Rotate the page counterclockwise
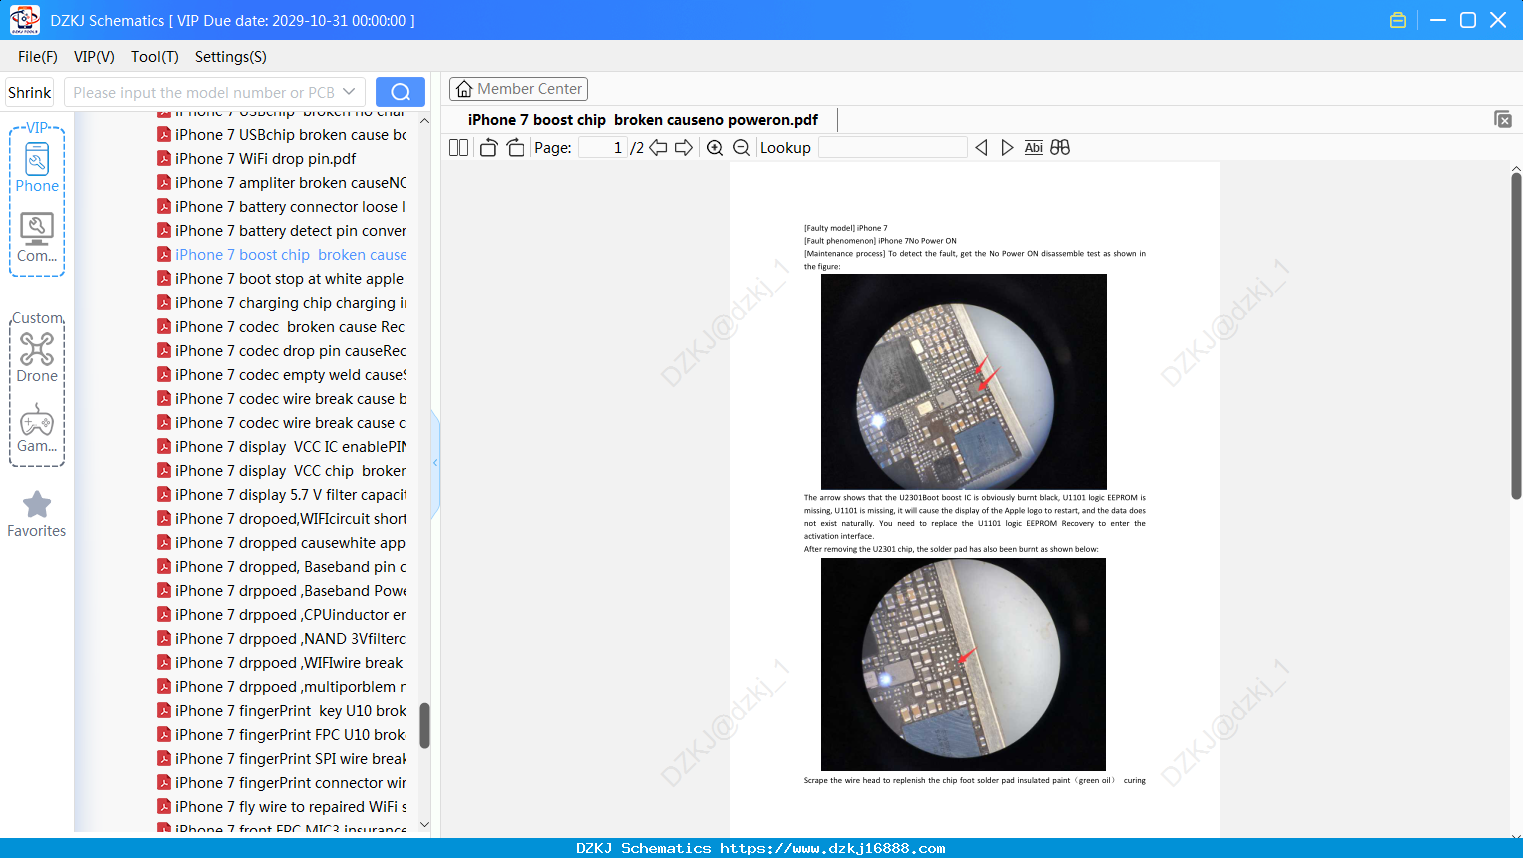 [488, 148]
